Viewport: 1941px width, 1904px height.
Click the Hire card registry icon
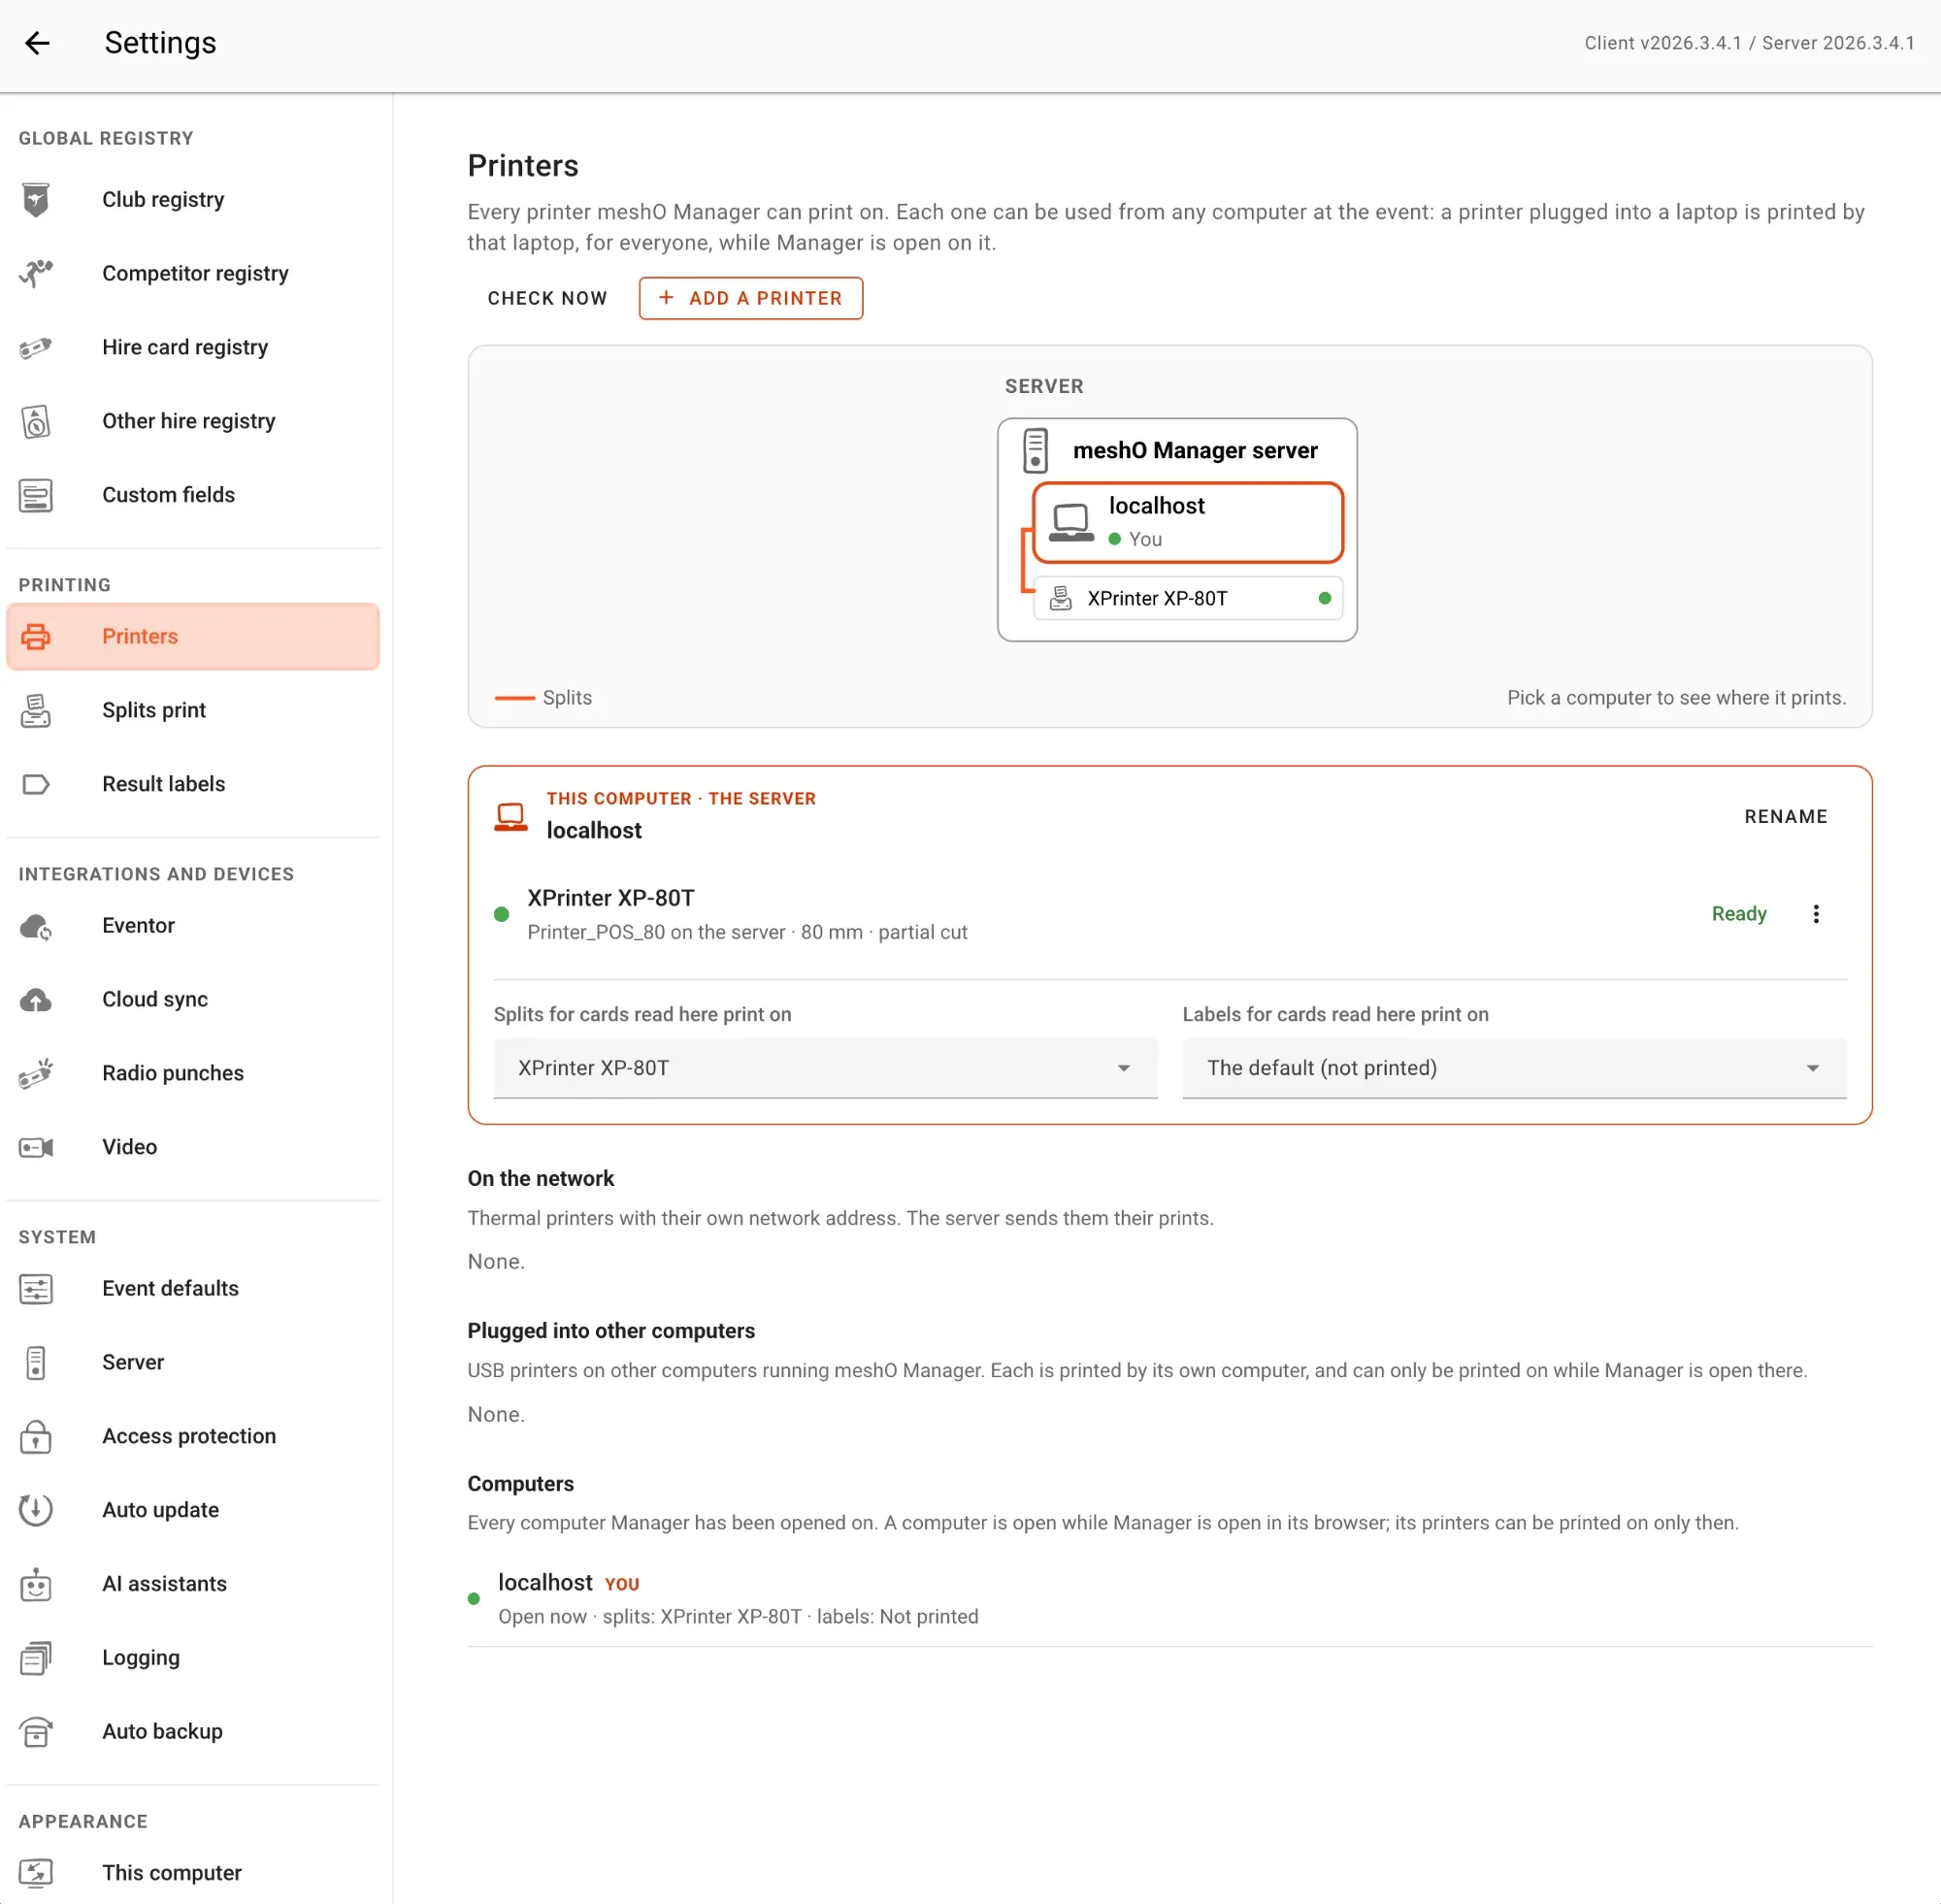[x=36, y=347]
